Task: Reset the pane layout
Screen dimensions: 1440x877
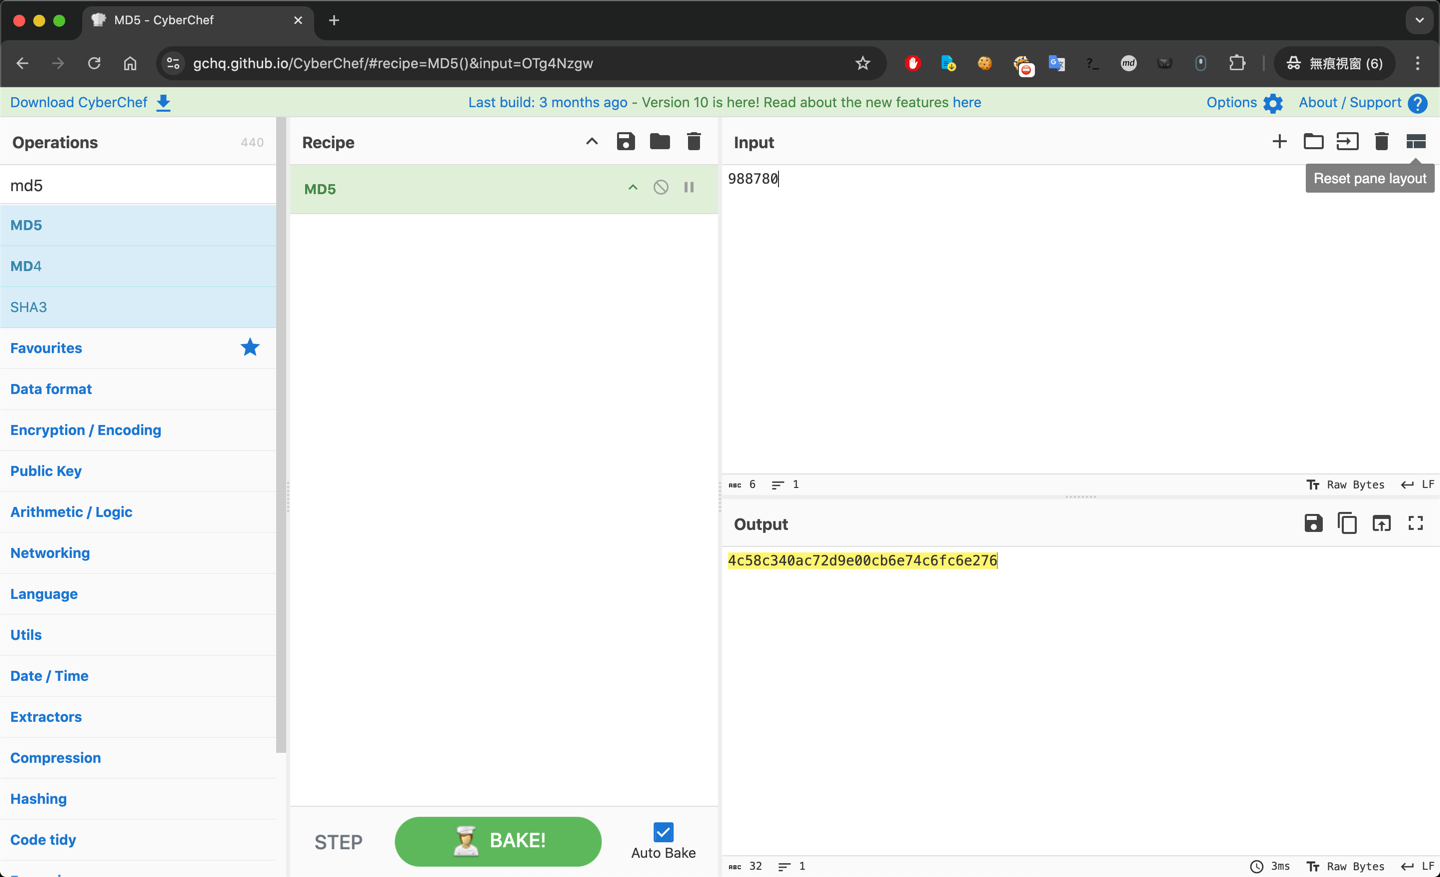Action: 1416,142
